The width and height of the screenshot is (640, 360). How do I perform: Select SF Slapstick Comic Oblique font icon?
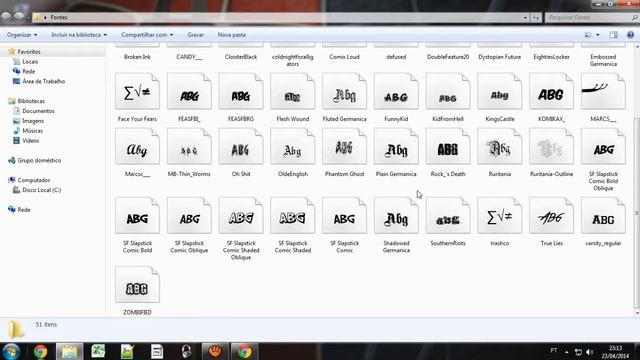click(x=189, y=215)
